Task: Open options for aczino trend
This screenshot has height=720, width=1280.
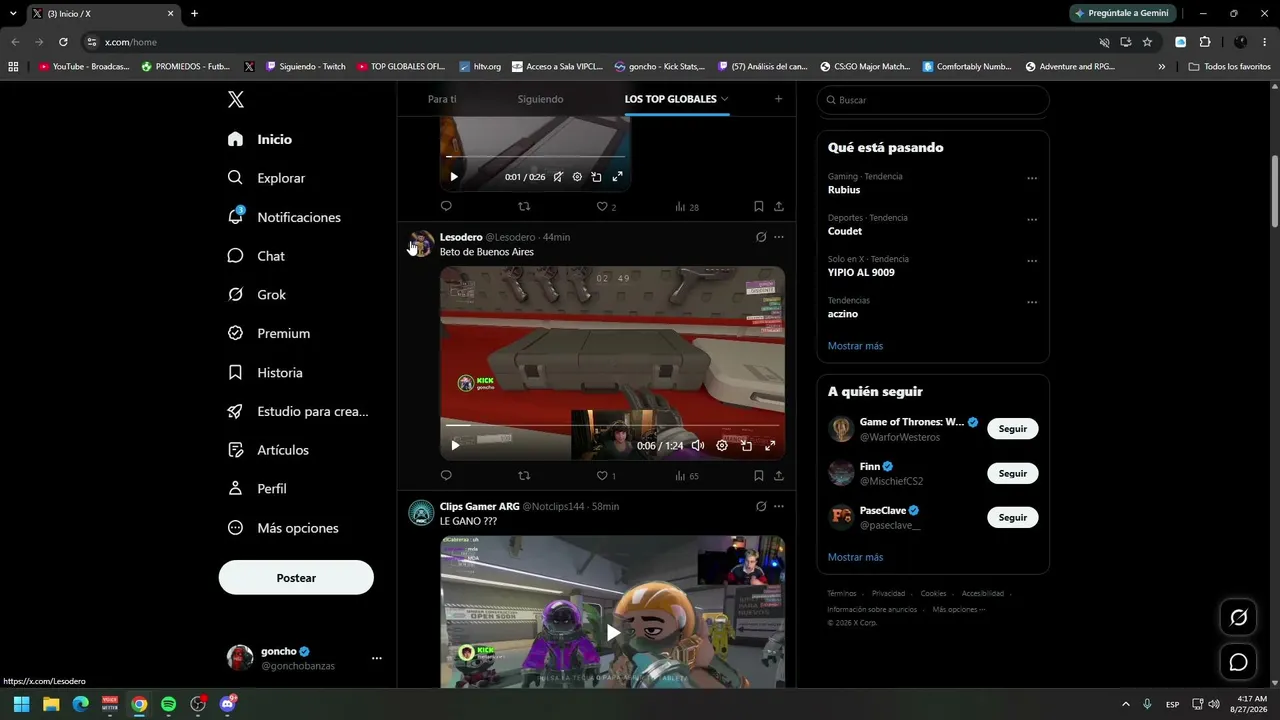Action: [x=1032, y=302]
